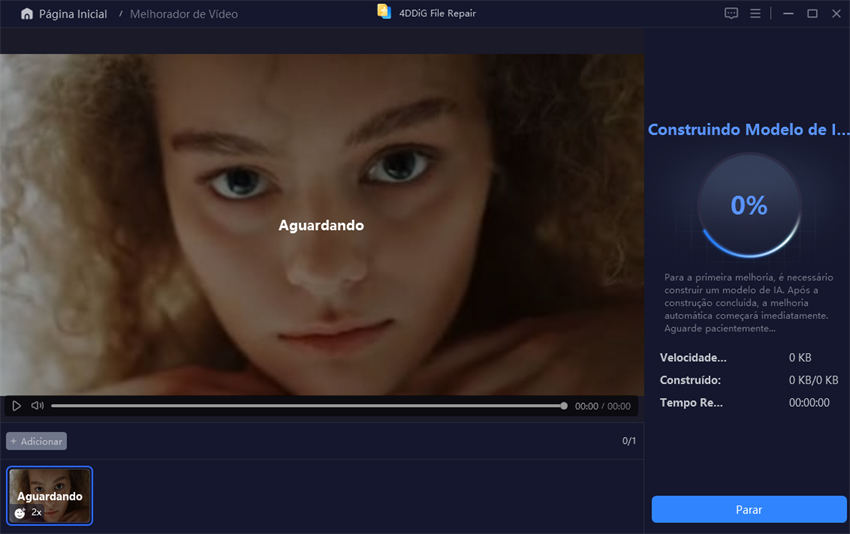The width and height of the screenshot is (850, 534).
Task: Open the feedback chat icon in title bar
Action: click(731, 14)
